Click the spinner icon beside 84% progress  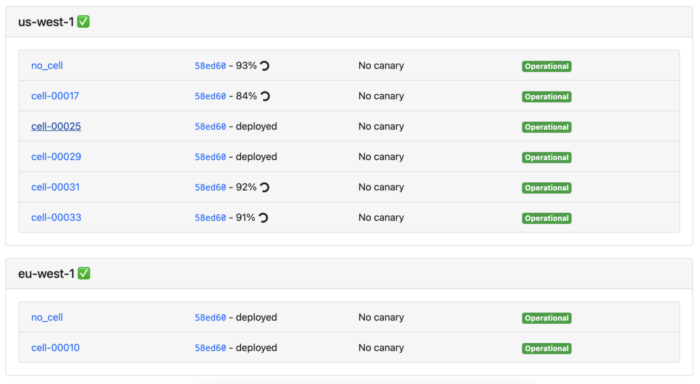(265, 96)
